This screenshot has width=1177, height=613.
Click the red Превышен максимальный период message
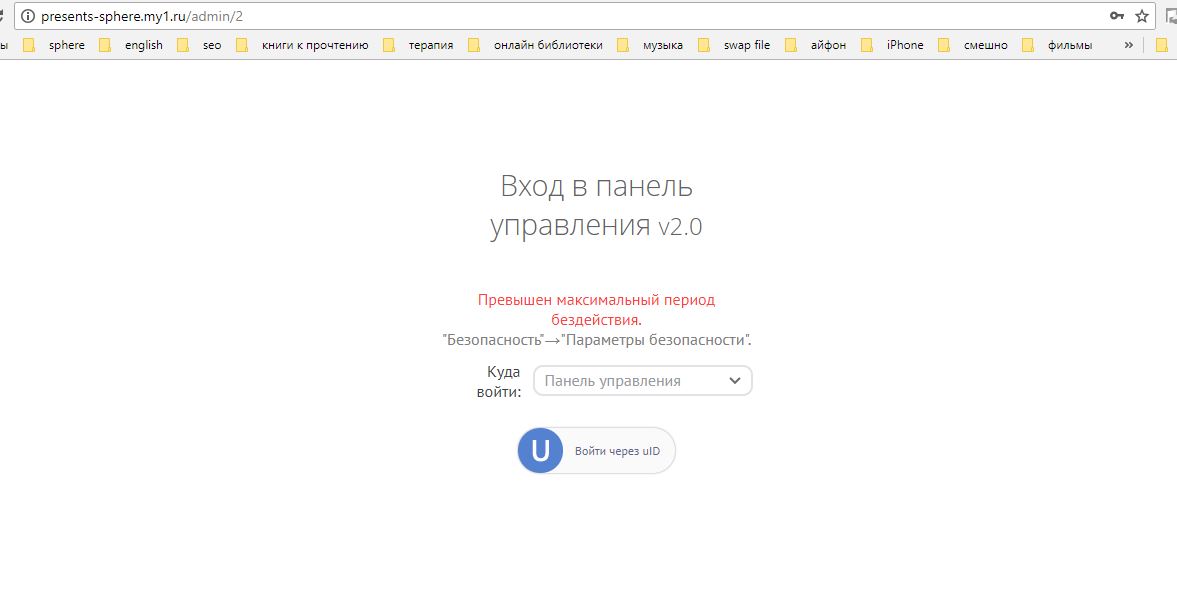coord(597,309)
